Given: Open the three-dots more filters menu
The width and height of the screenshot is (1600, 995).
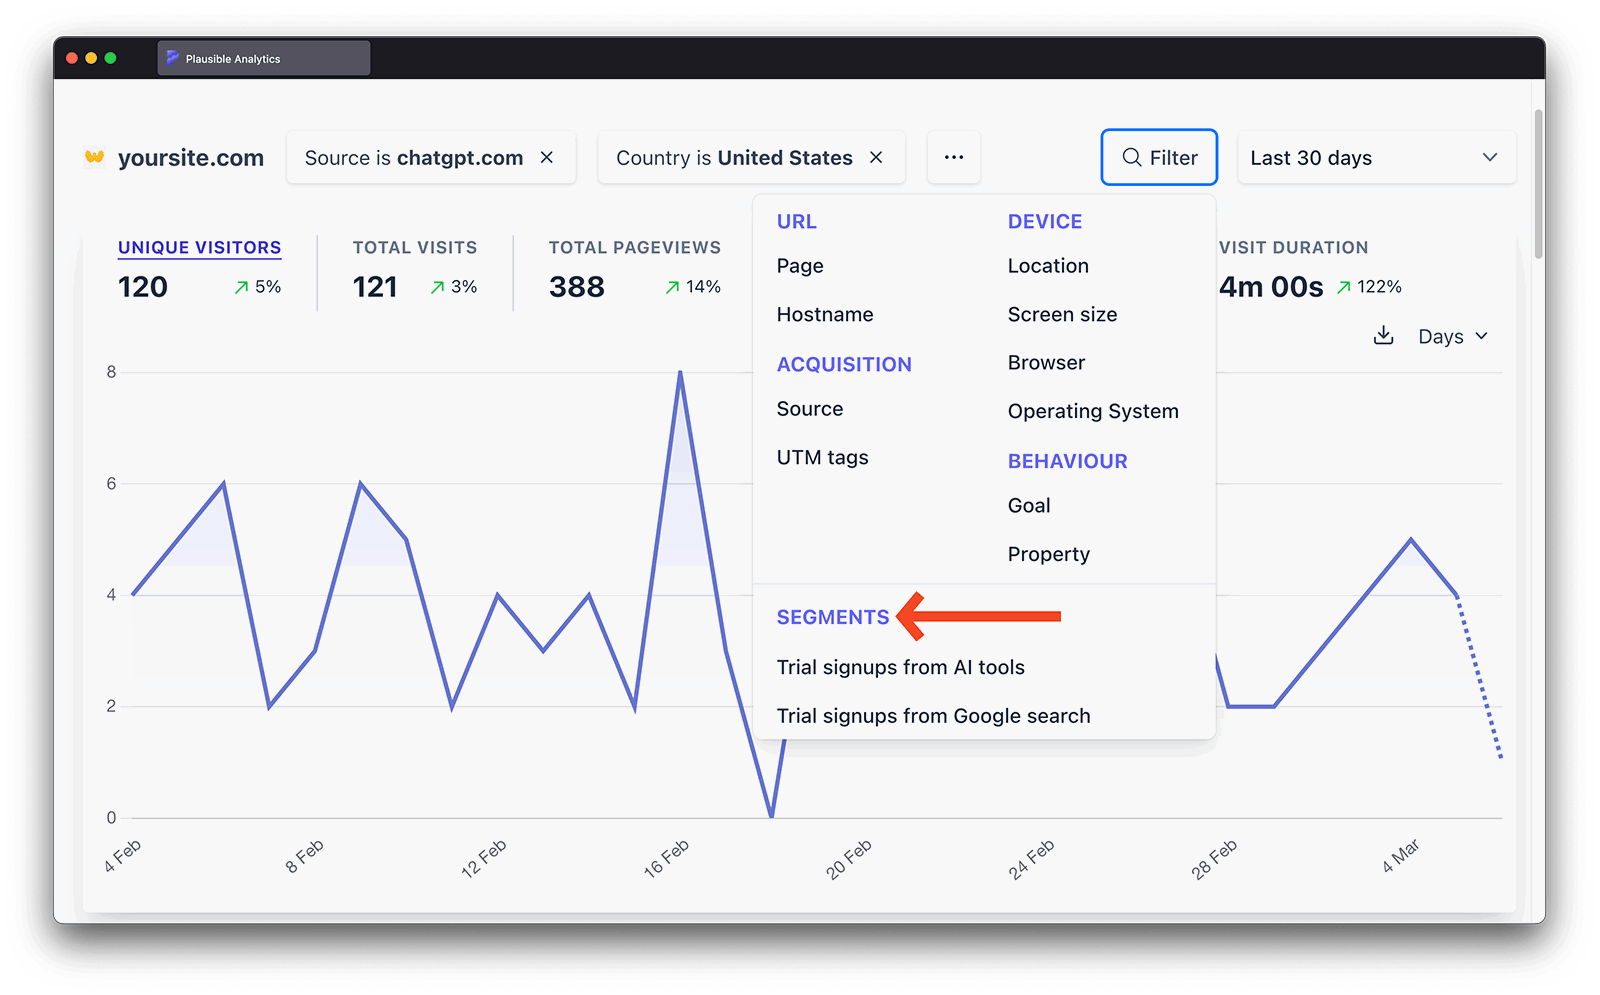Looking at the screenshot, I should click(x=954, y=158).
